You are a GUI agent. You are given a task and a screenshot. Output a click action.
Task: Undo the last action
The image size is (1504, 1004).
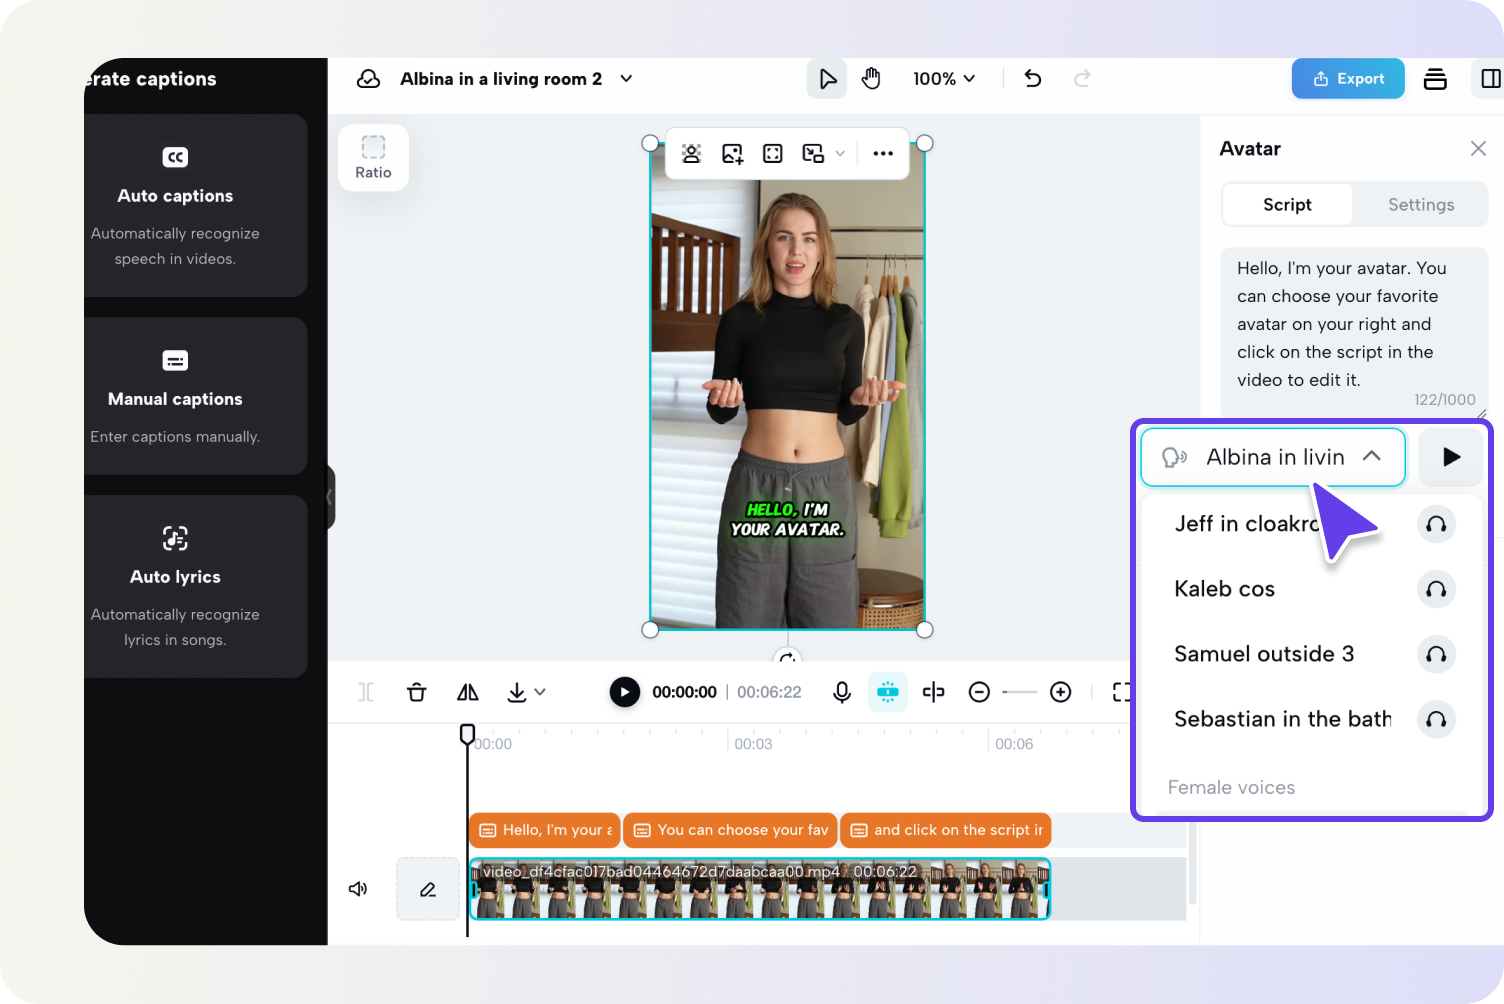[x=1033, y=79]
